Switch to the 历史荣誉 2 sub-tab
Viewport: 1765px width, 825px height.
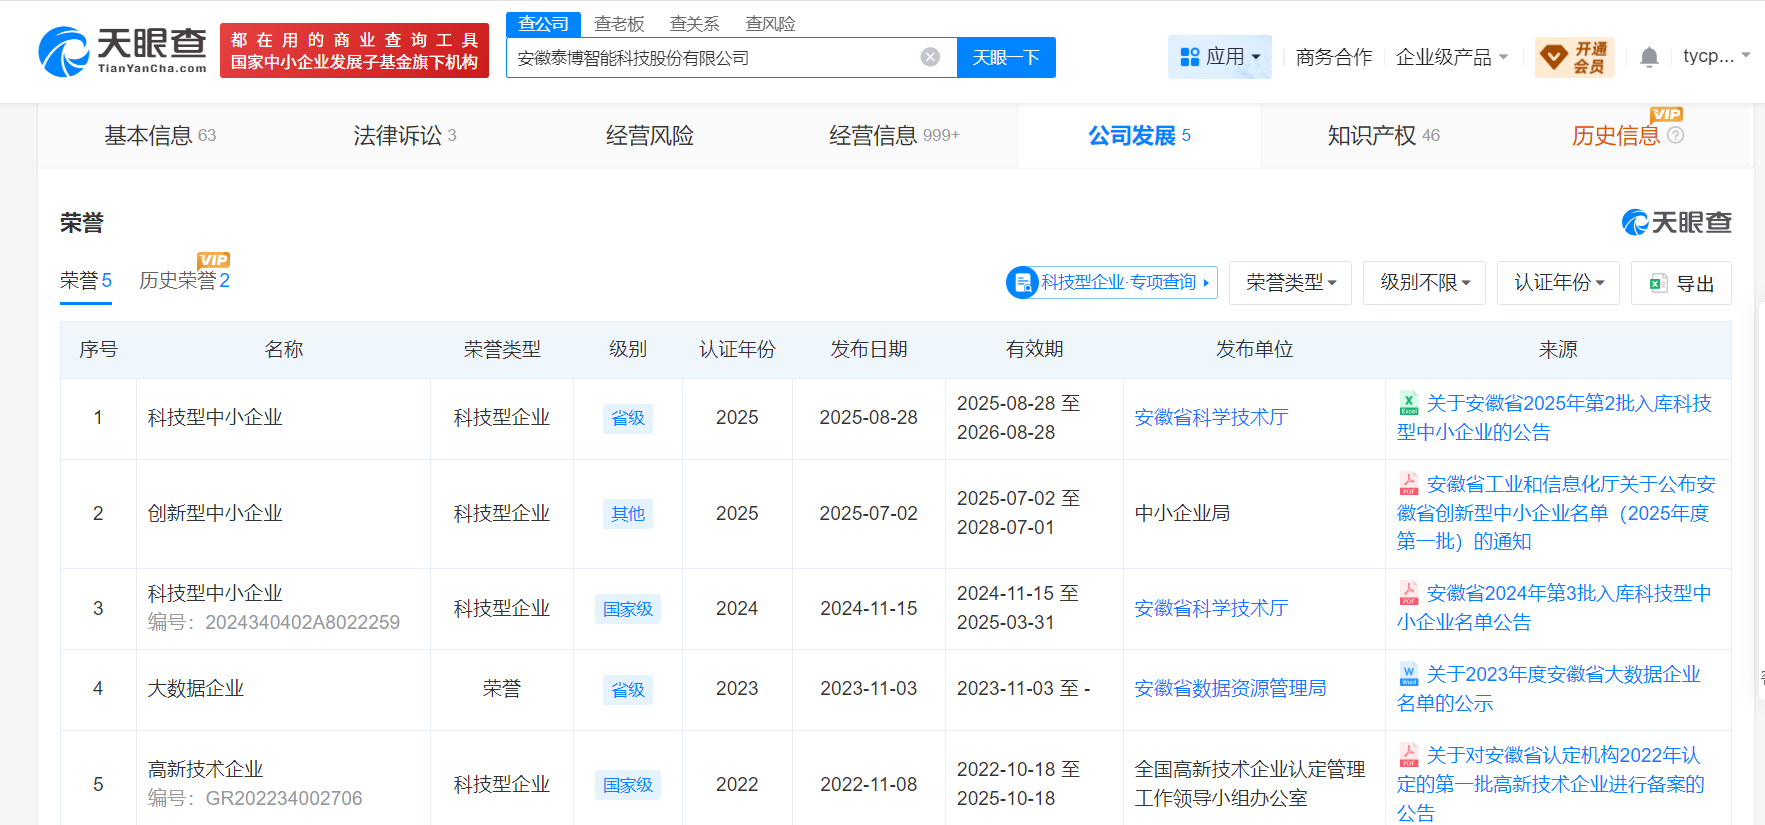[185, 281]
